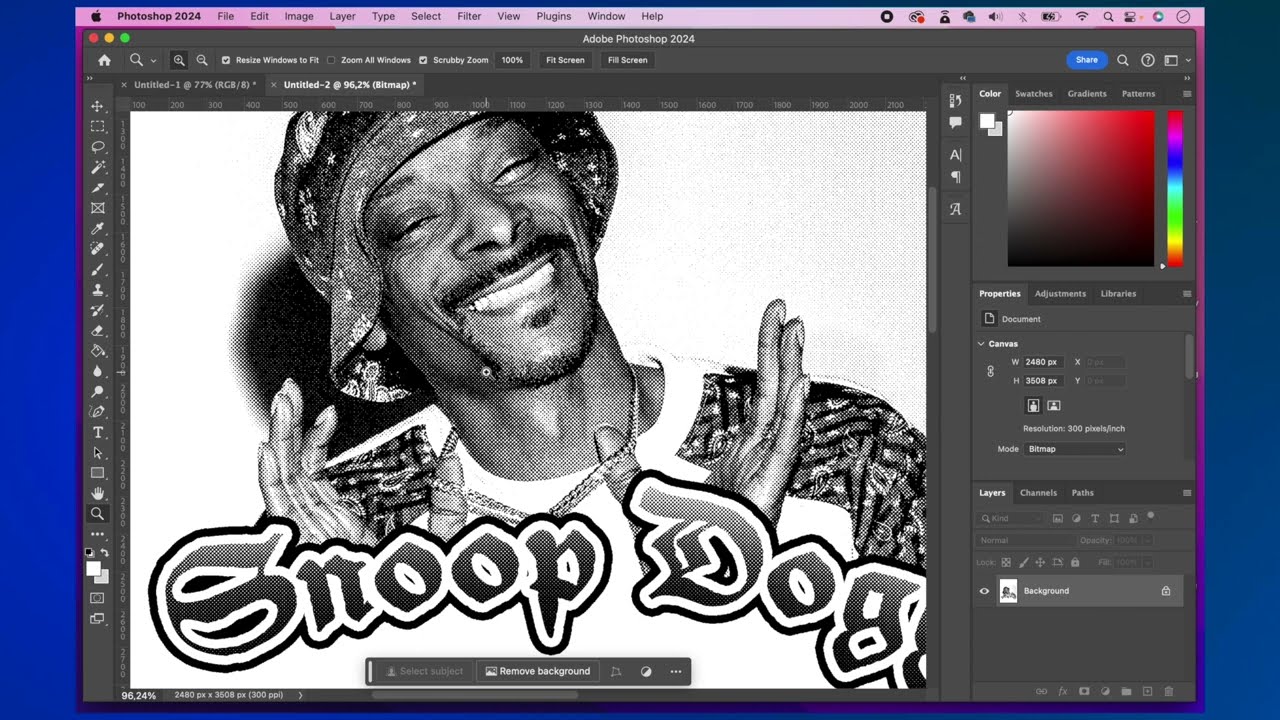Screen dimensions: 1280x720
Task: Create a new layer icon
Action: point(1147,691)
